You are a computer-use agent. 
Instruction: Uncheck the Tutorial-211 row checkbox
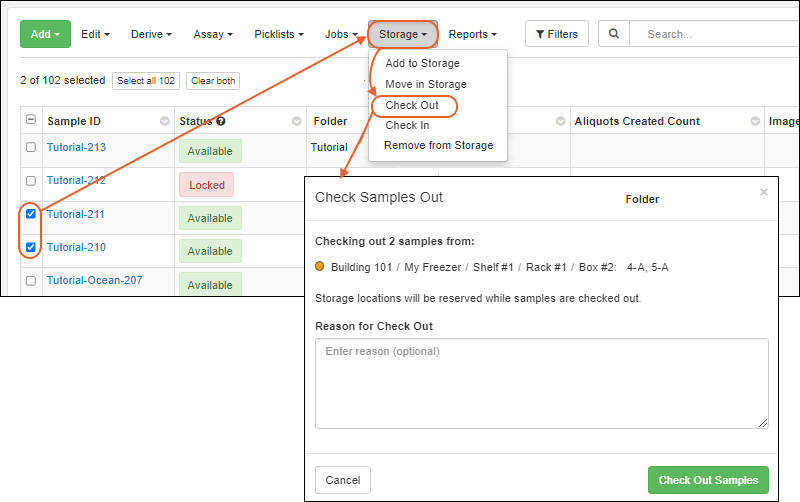pos(31,214)
